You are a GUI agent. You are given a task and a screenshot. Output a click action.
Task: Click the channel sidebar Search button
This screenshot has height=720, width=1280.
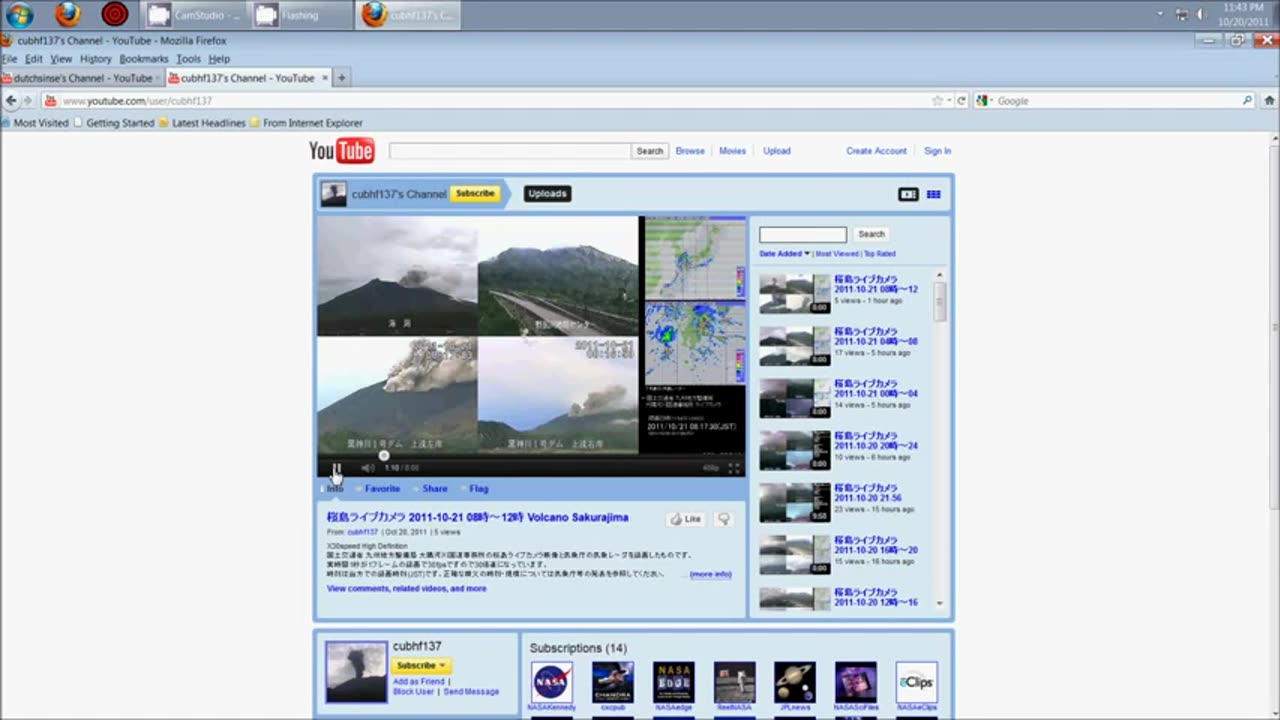(x=871, y=235)
